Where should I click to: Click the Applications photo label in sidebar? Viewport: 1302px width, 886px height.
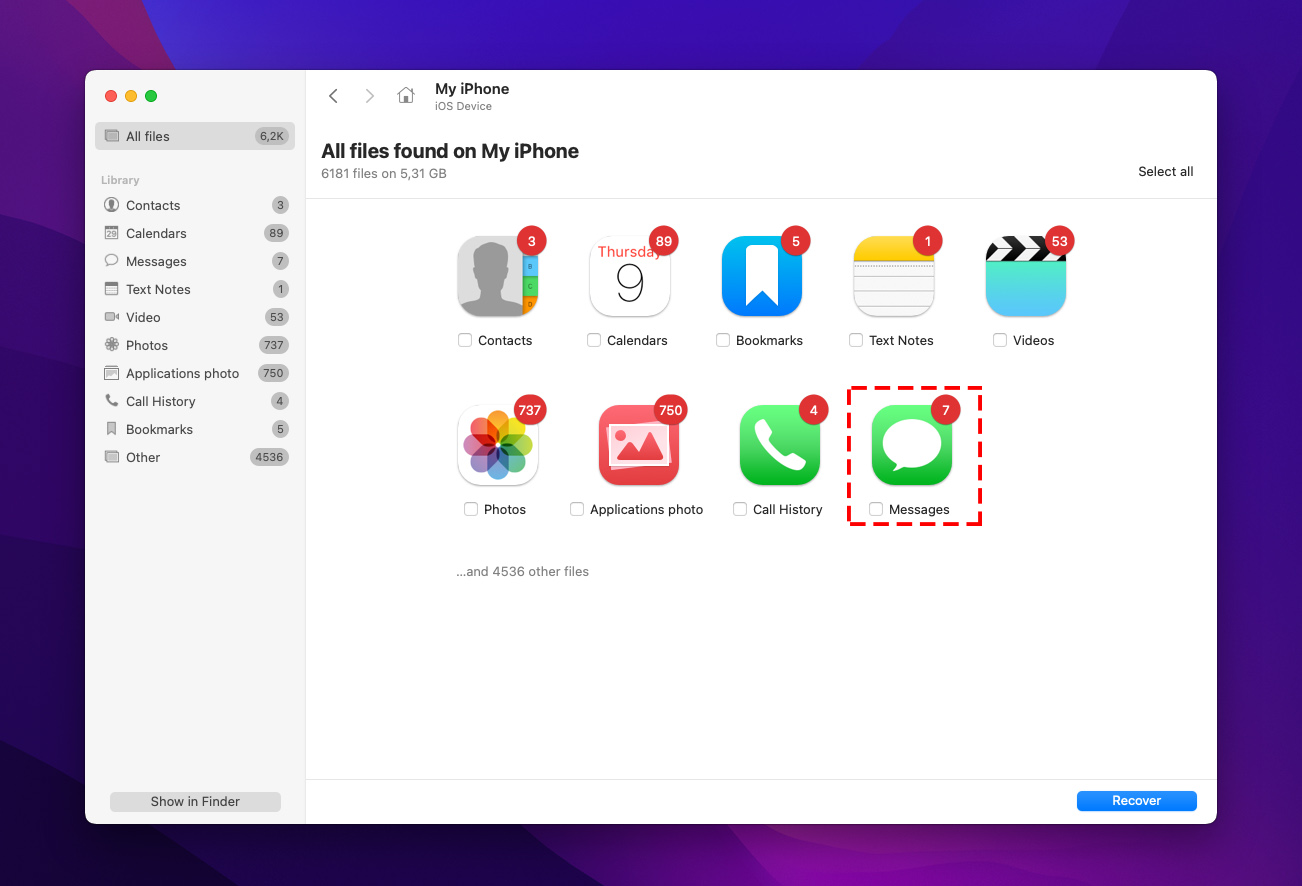point(183,373)
